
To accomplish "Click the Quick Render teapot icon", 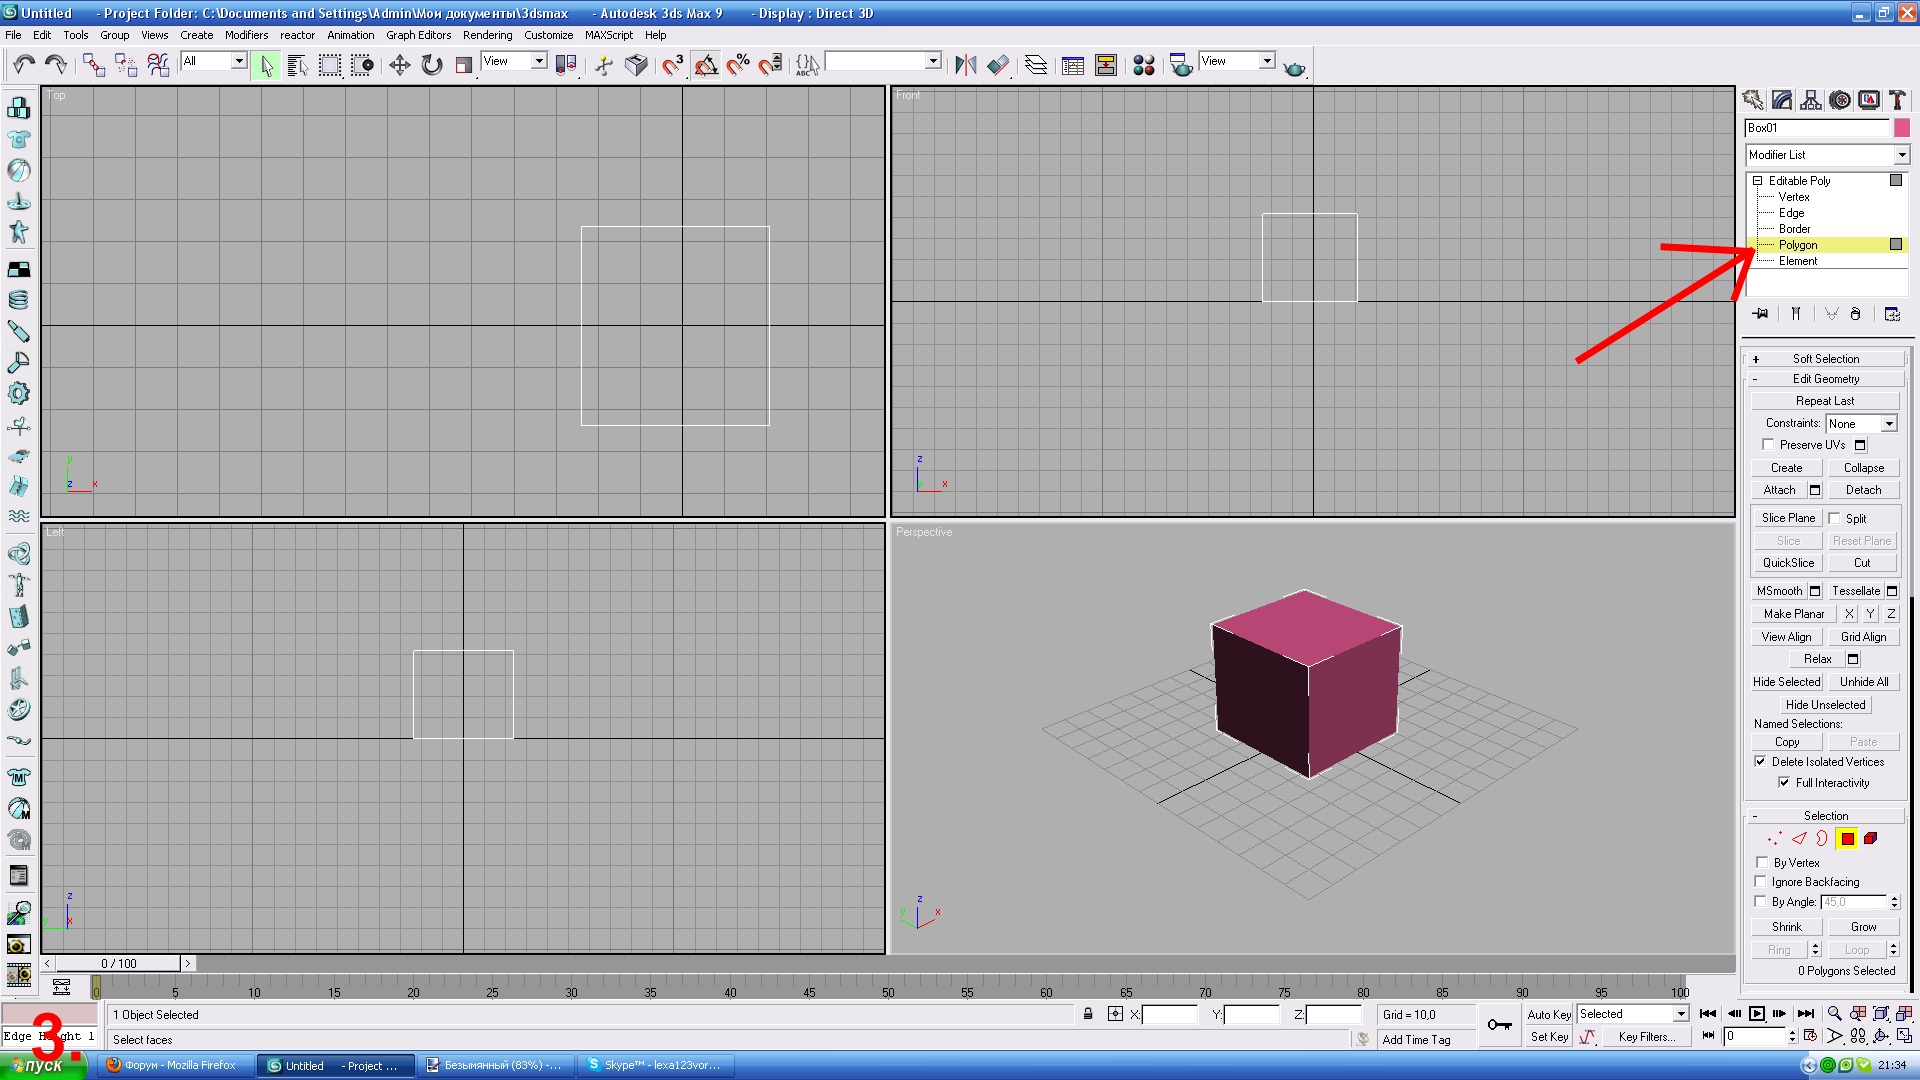I will click(1294, 67).
